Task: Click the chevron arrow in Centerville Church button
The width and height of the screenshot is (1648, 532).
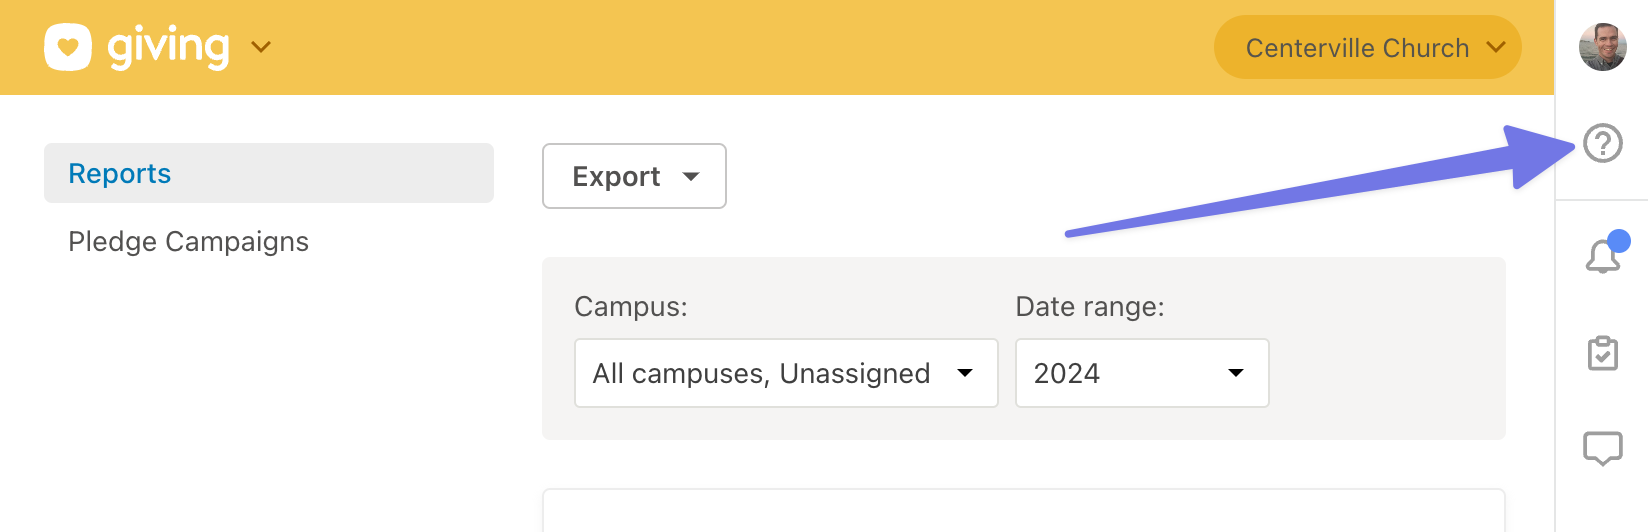Action: pos(1496,47)
